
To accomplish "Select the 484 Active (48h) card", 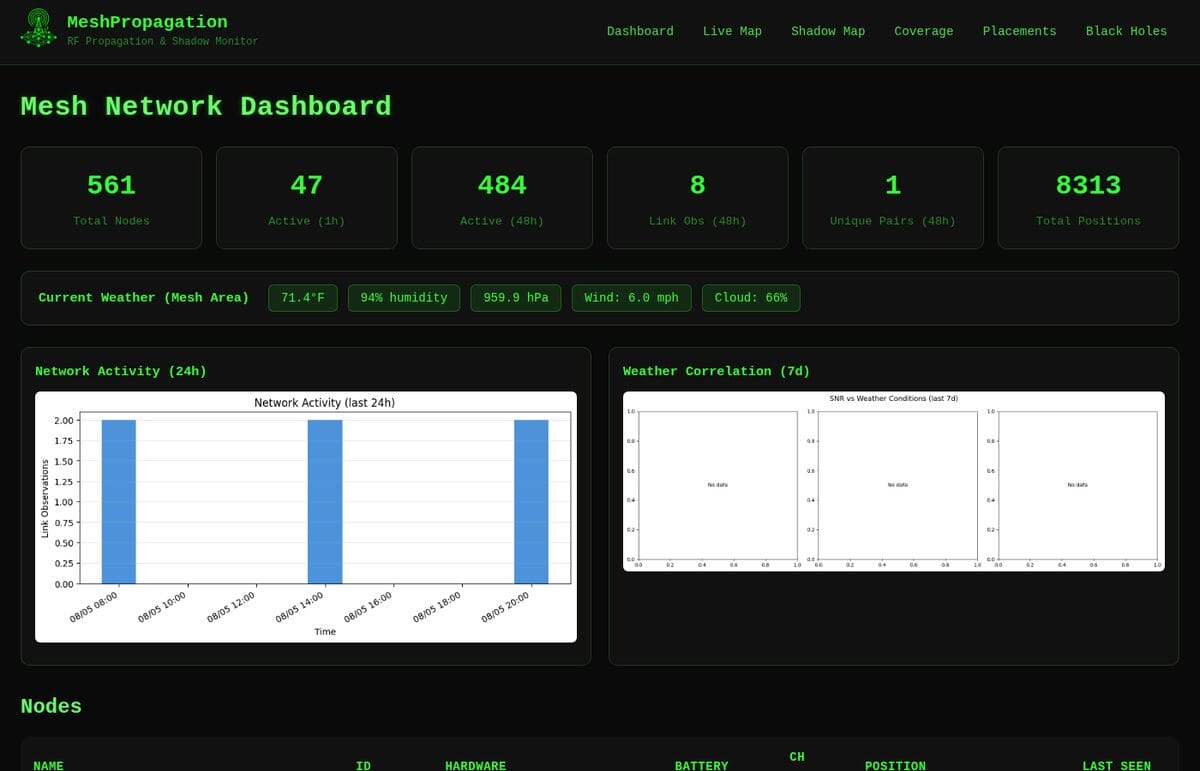I will click(502, 198).
